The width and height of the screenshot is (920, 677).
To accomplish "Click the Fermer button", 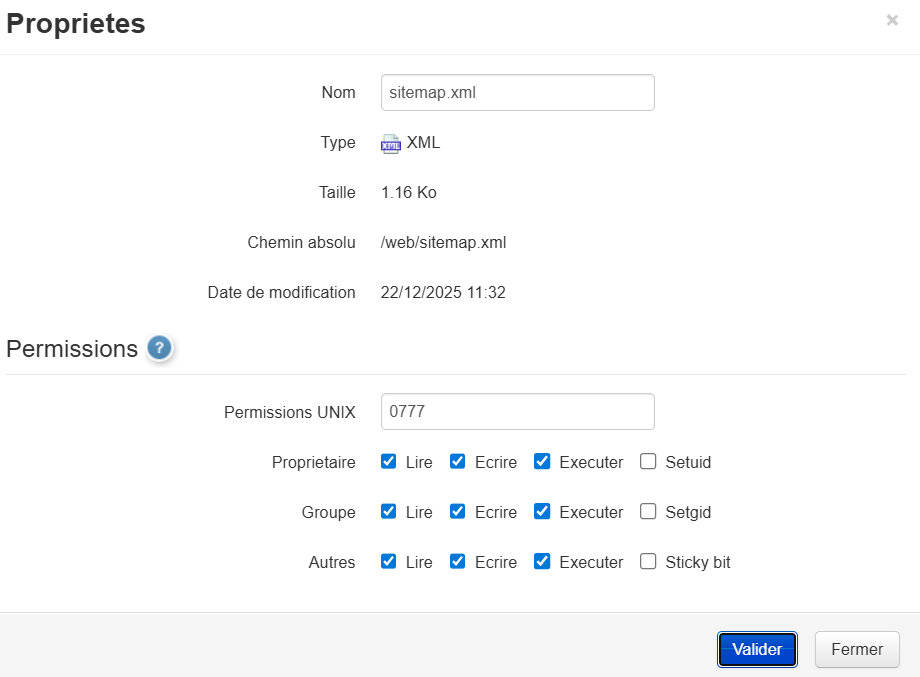I will point(857,649).
